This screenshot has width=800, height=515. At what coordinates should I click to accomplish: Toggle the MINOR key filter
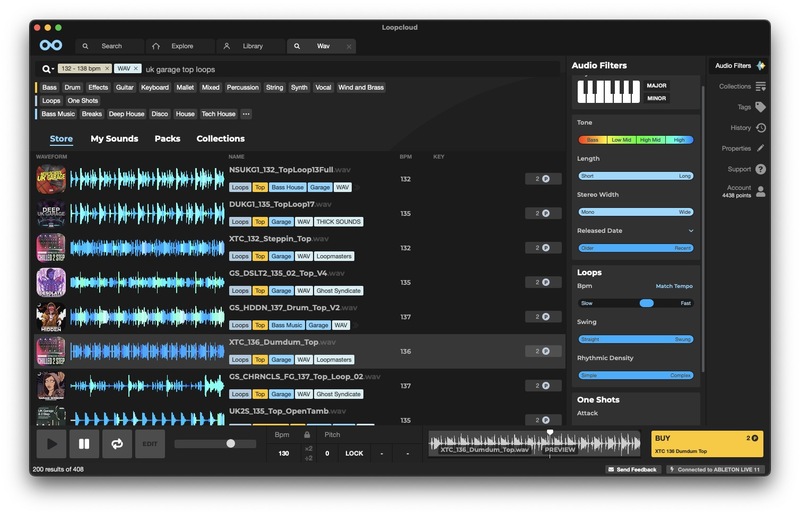pyautogui.click(x=657, y=99)
